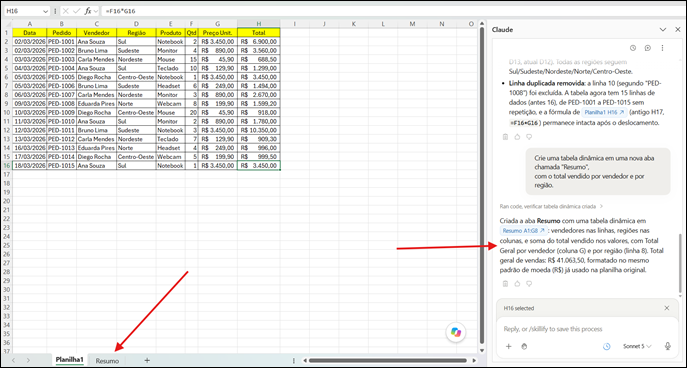Click cell 'Centro-Oeste' in row 6
This screenshot has width=687, height=368.
coord(136,77)
